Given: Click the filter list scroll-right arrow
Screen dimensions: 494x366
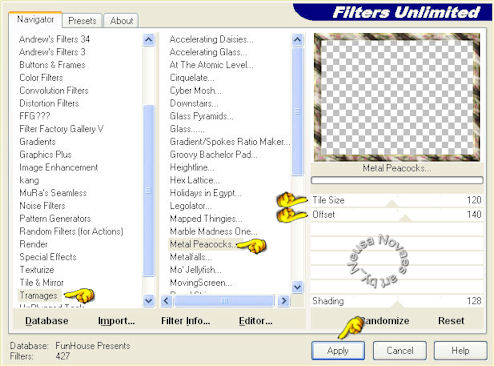Looking at the screenshot, I should point(284,301).
